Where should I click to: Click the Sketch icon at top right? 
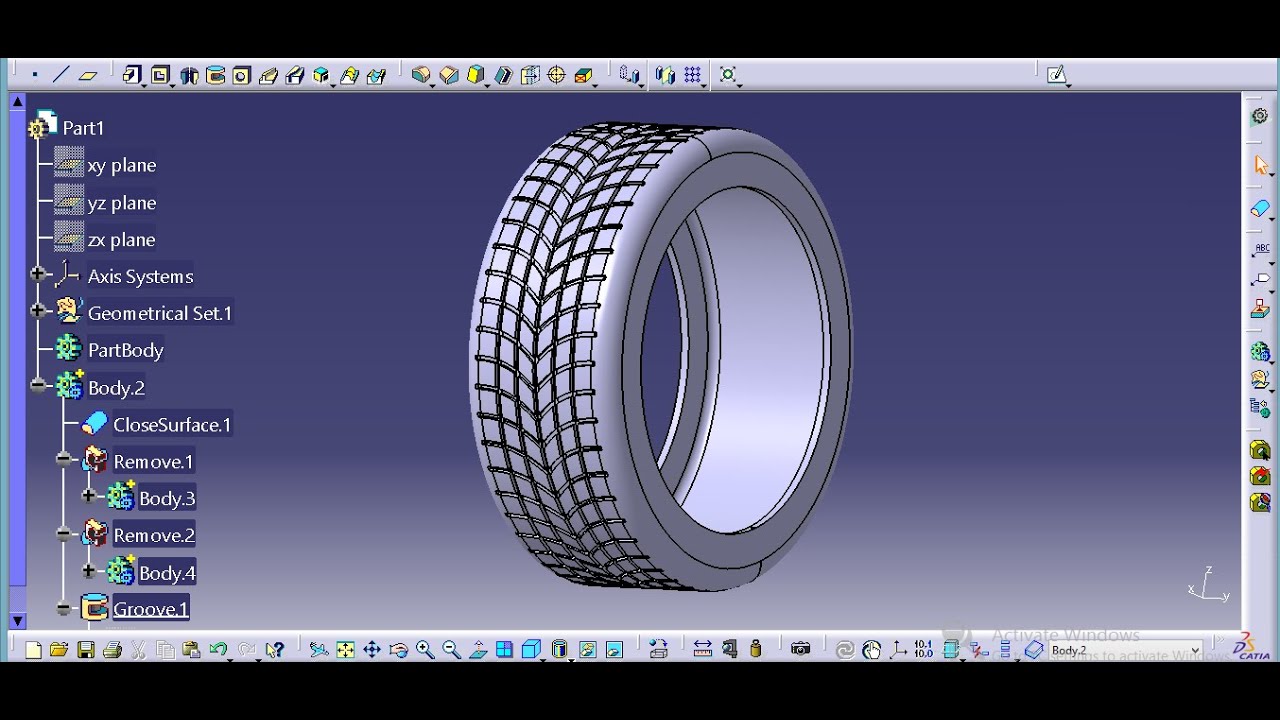click(x=1057, y=75)
